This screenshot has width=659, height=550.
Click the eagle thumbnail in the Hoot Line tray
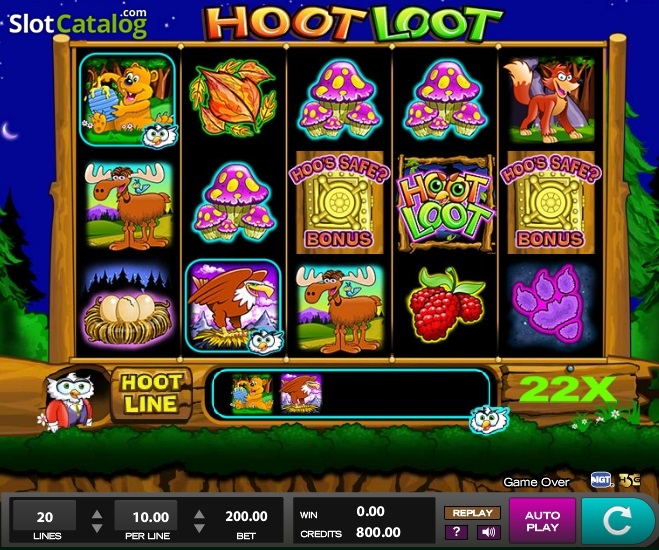click(301, 394)
